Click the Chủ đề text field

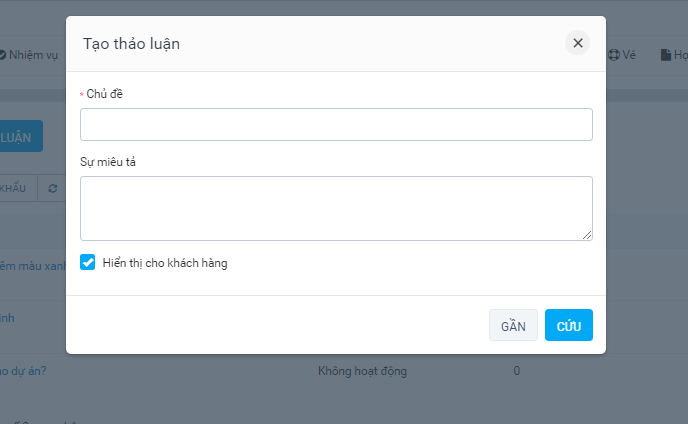coord(336,124)
